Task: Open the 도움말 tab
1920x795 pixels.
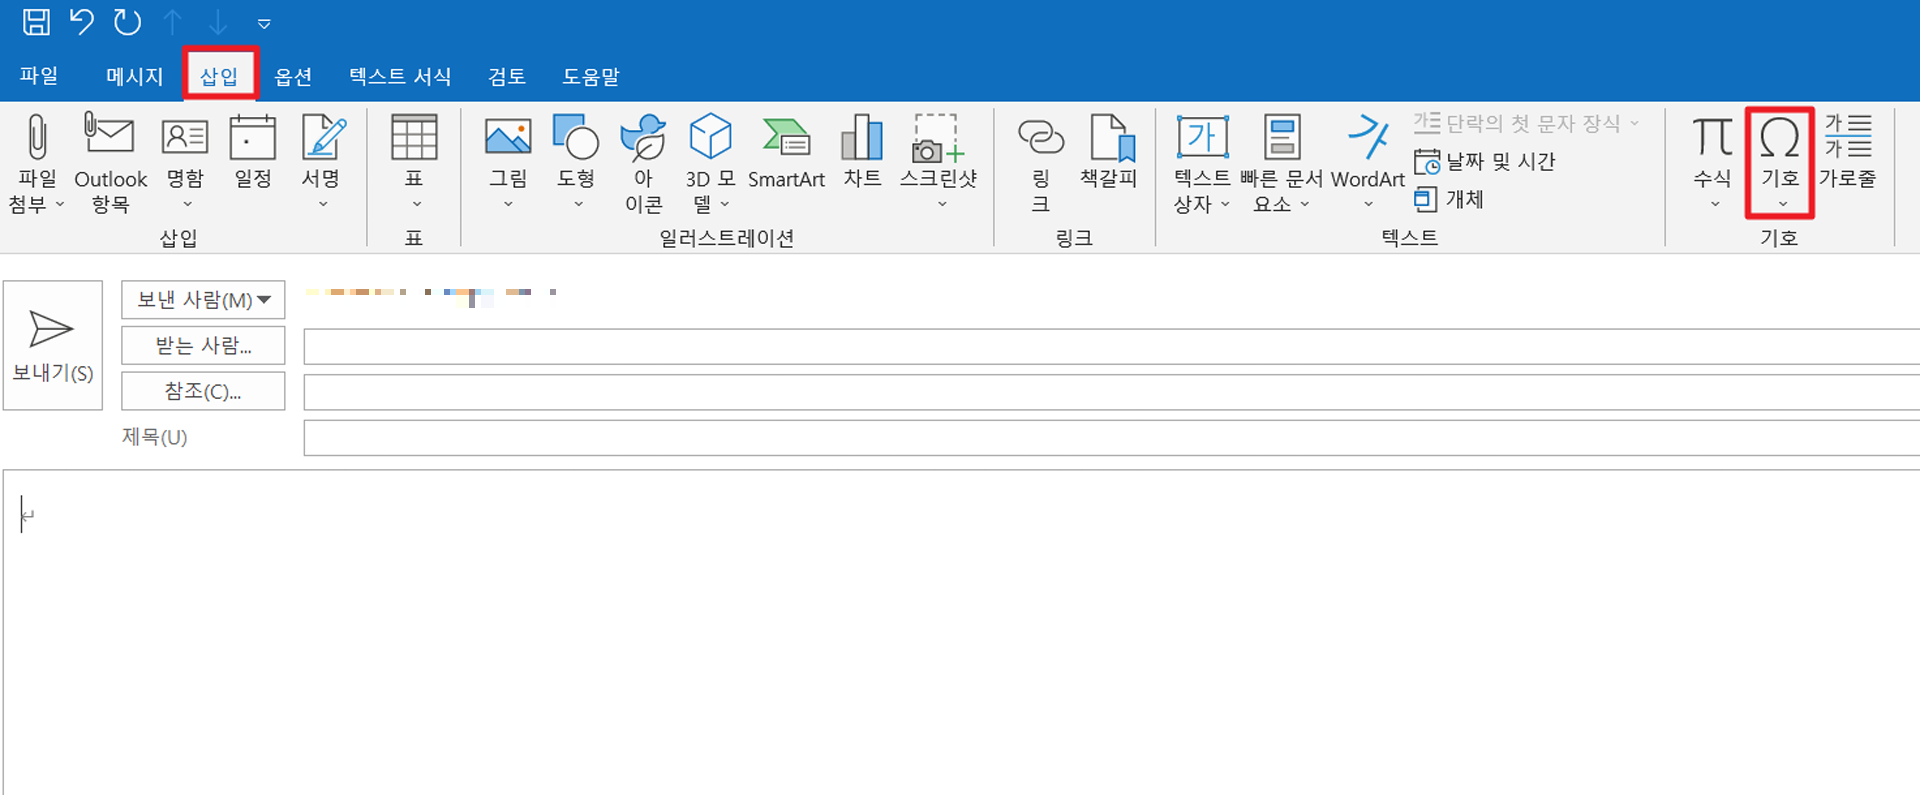Action: pos(591,76)
